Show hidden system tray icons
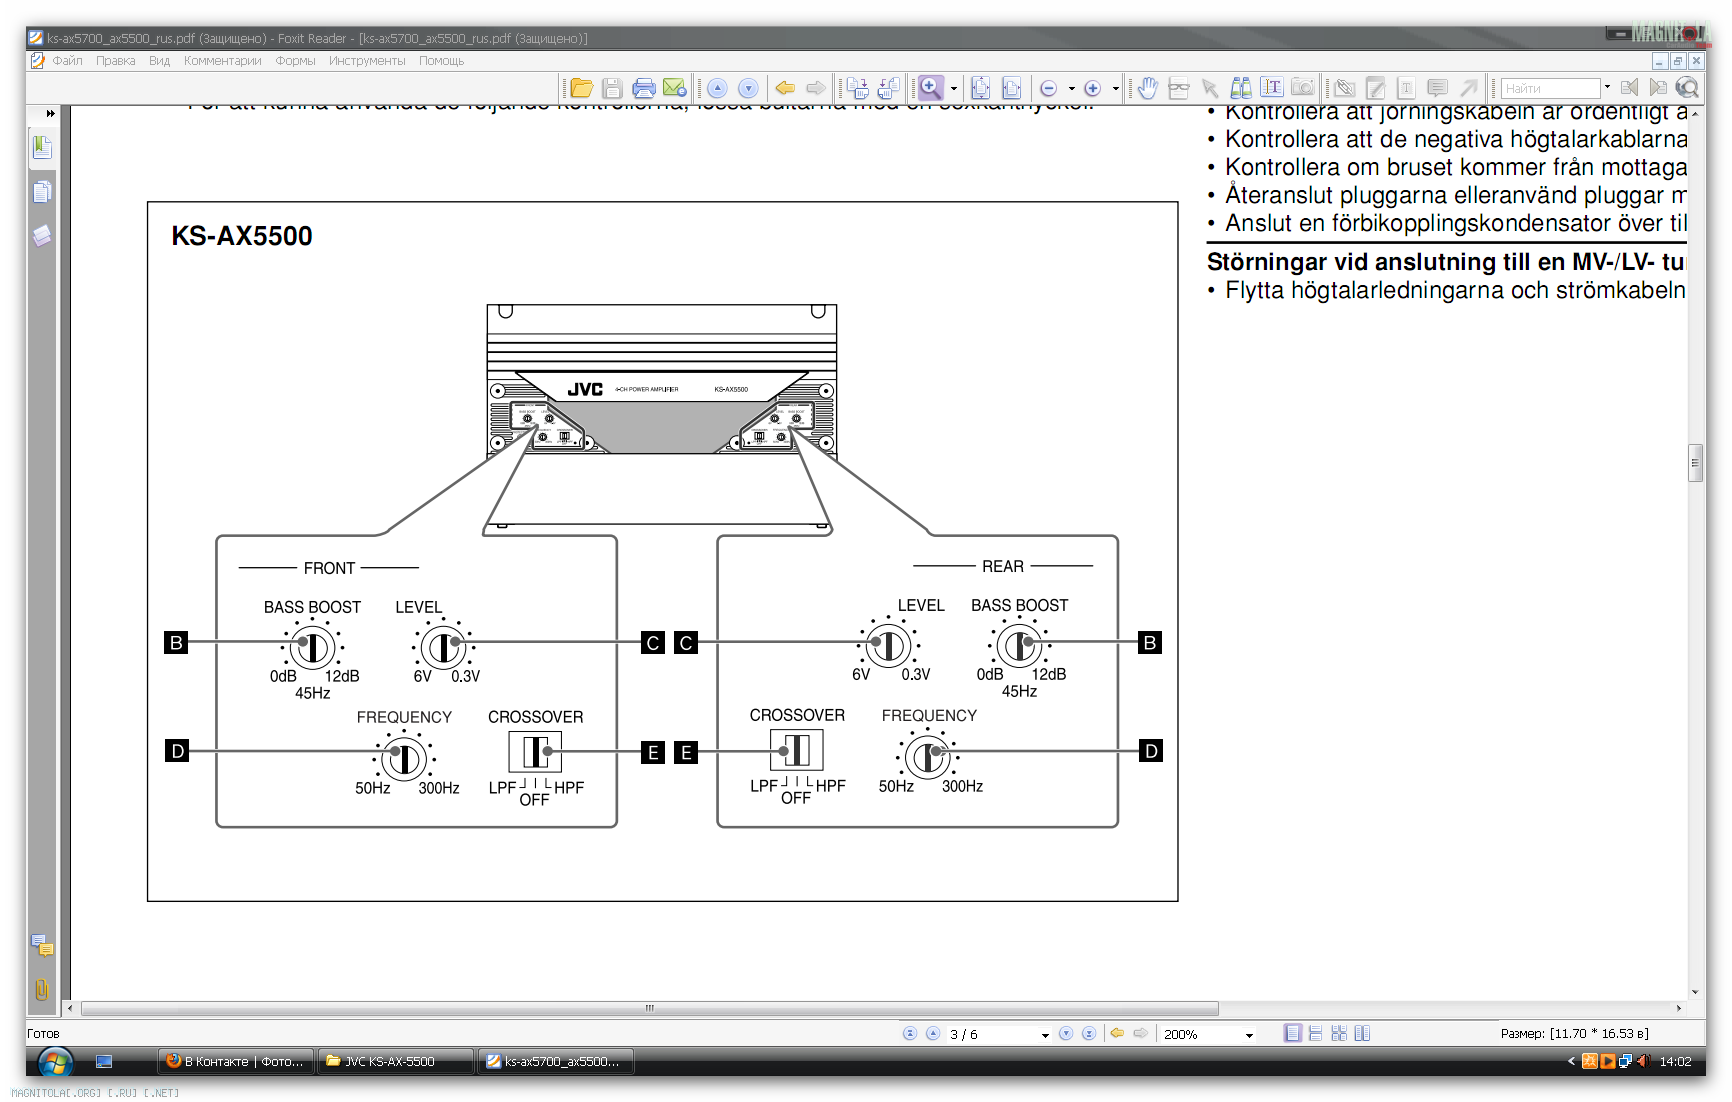This screenshot has height=1102, width=1732. 1571,1062
